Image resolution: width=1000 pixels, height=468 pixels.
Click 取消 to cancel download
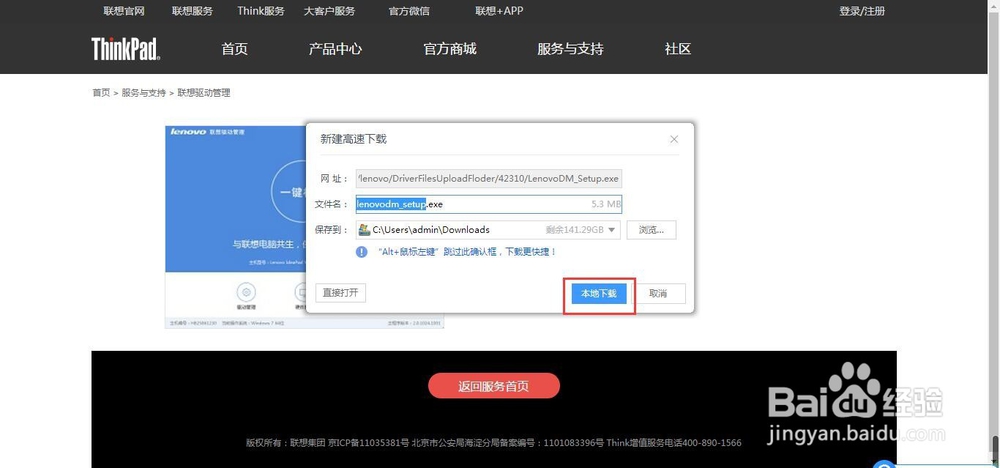[x=660, y=293]
